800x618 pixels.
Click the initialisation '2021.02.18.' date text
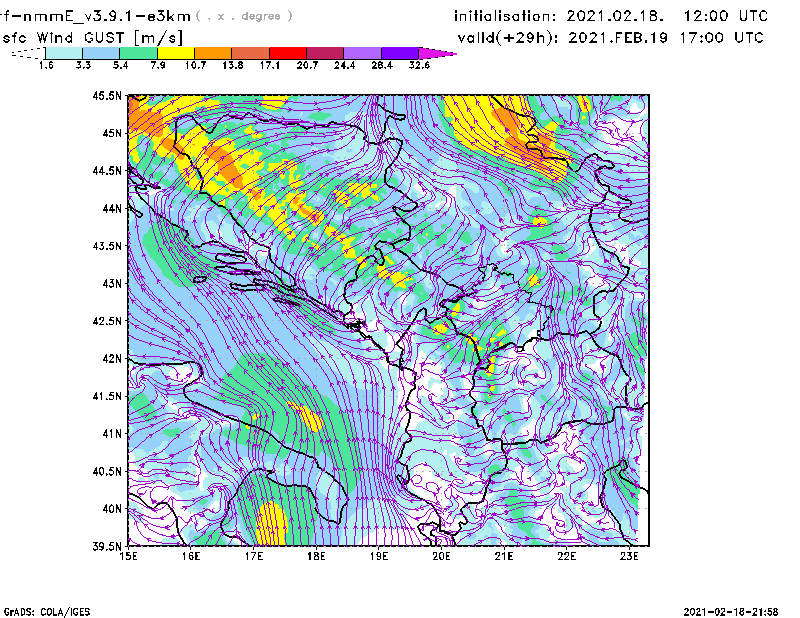point(615,16)
